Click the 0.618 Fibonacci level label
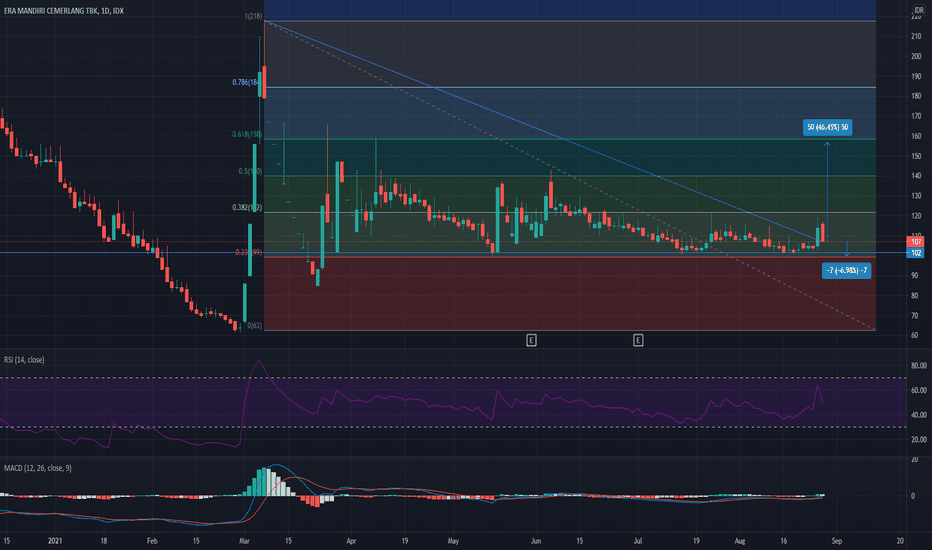 pyautogui.click(x=247, y=134)
